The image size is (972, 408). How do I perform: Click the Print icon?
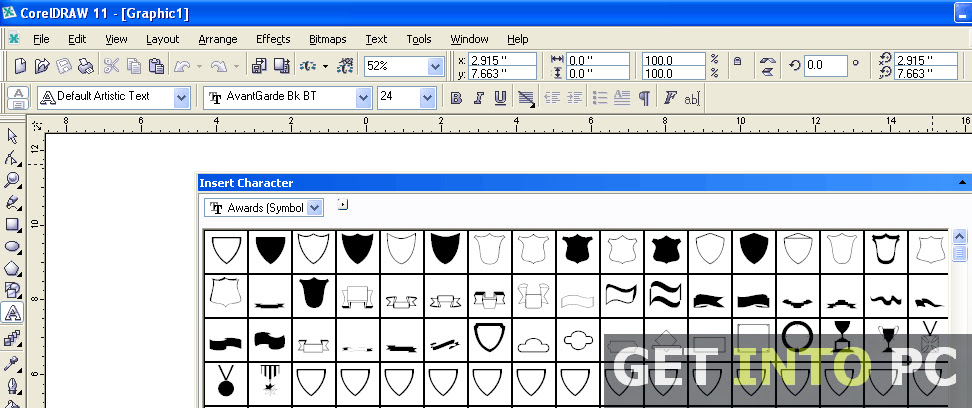(x=85, y=66)
